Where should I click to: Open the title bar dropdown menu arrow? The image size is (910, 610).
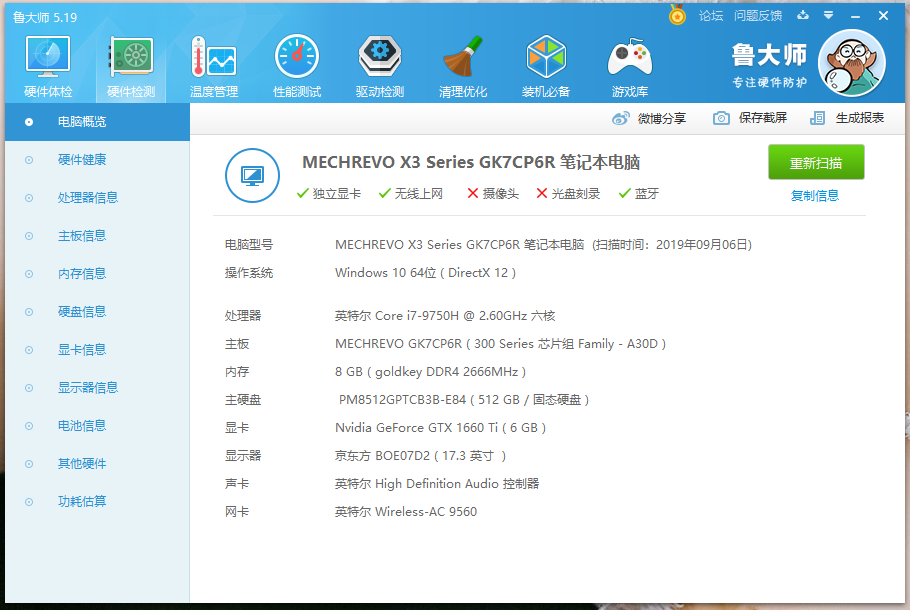click(829, 16)
